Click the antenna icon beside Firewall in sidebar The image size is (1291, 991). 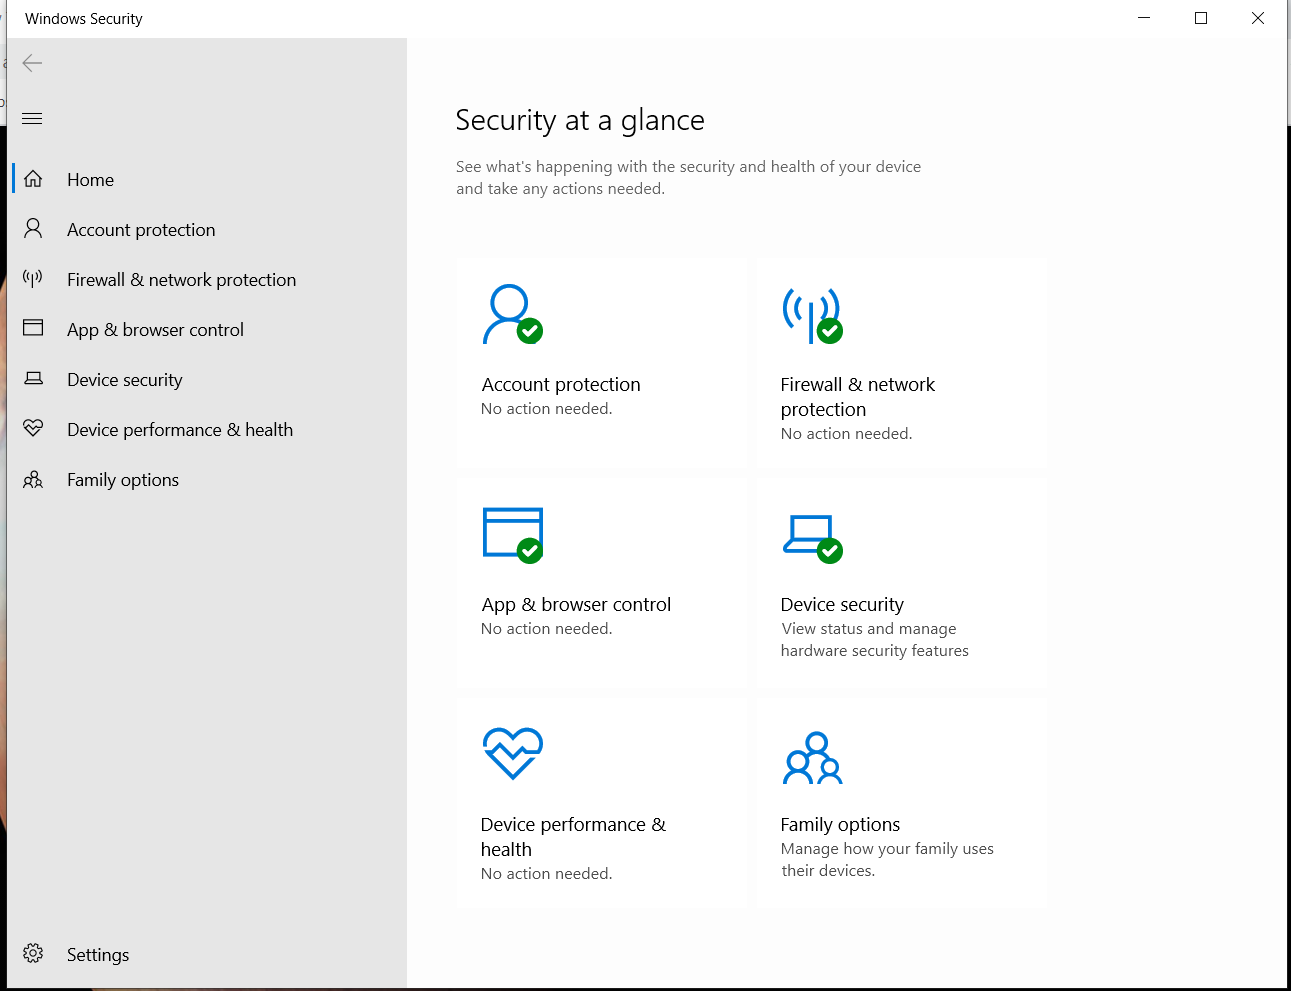(33, 279)
